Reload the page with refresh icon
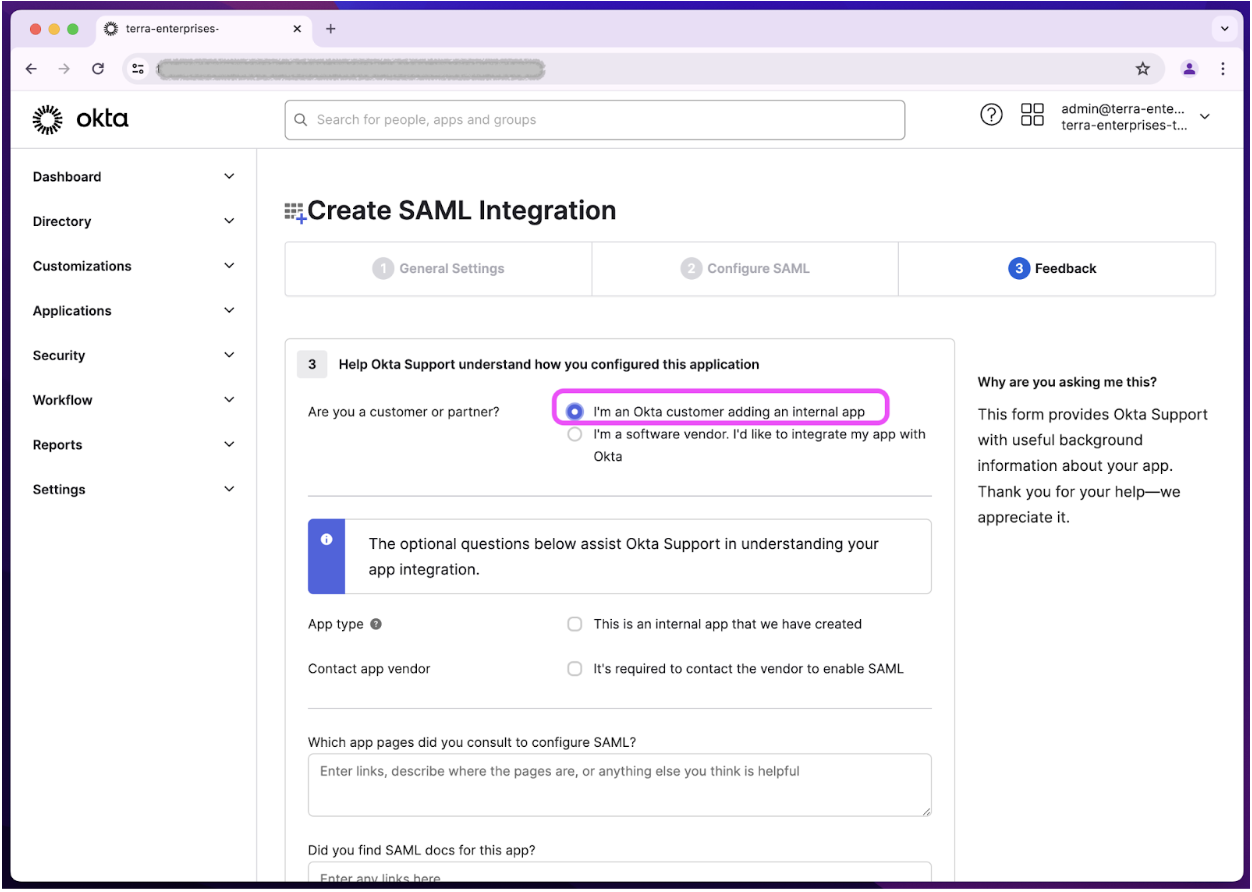The width and height of the screenshot is (1252, 892). click(98, 69)
